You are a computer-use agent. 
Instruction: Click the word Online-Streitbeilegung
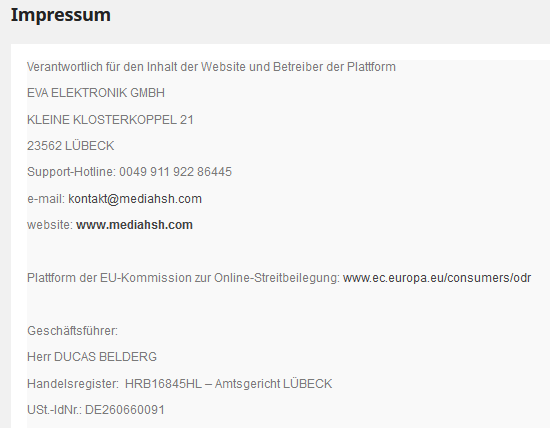coord(275,278)
